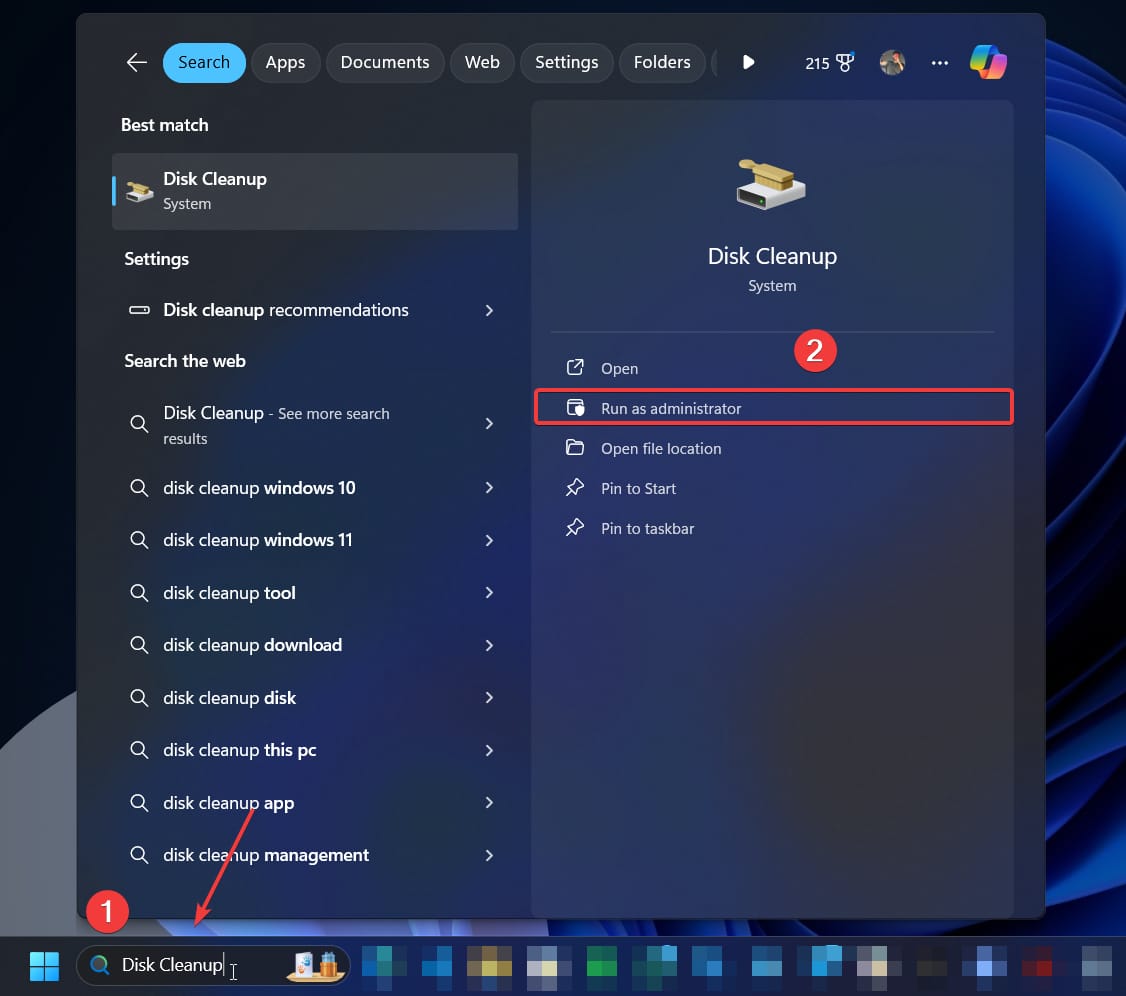
Task: Click search icon beside disk cleanup download
Action: 139,645
